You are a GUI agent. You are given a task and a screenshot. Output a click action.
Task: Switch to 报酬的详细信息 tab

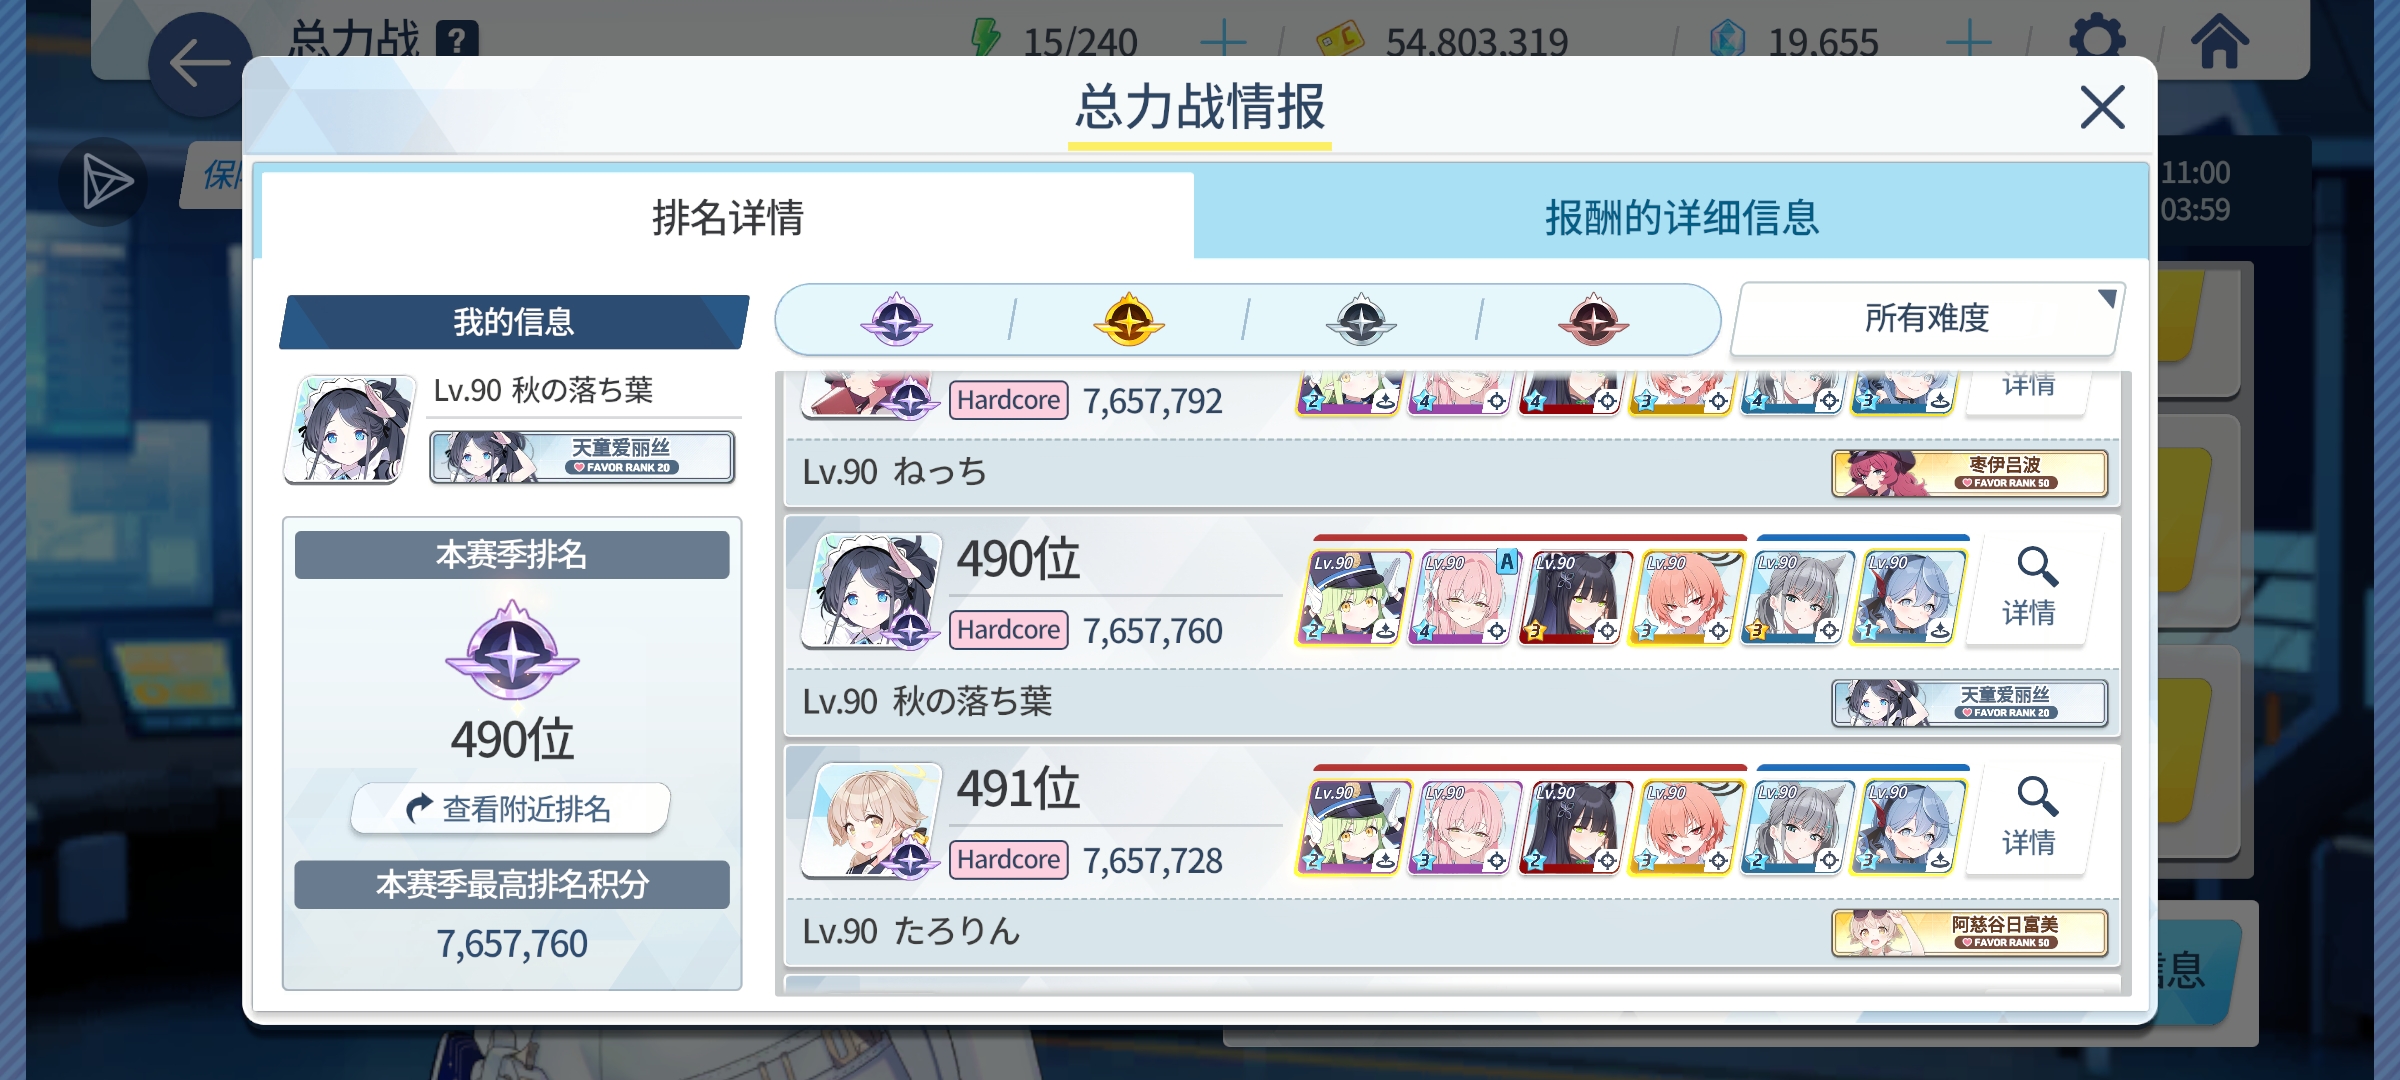tap(1681, 216)
